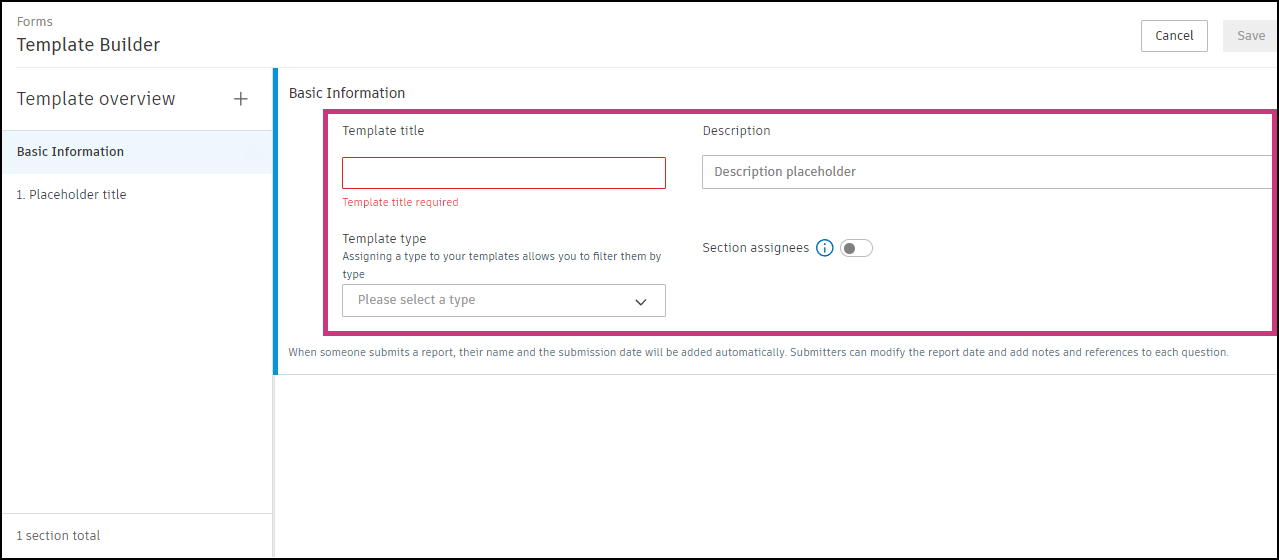The image size is (1279, 560).
Task: Select Basic Information in the template overview
Action: [70, 152]
